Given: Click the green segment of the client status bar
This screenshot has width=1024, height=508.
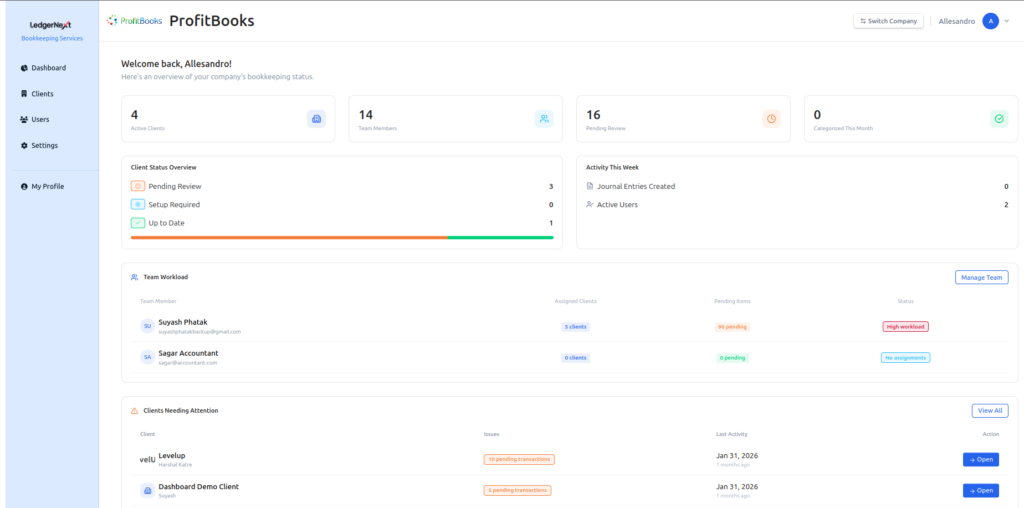Looking at the screenshot, I should (x=501, y=238).
